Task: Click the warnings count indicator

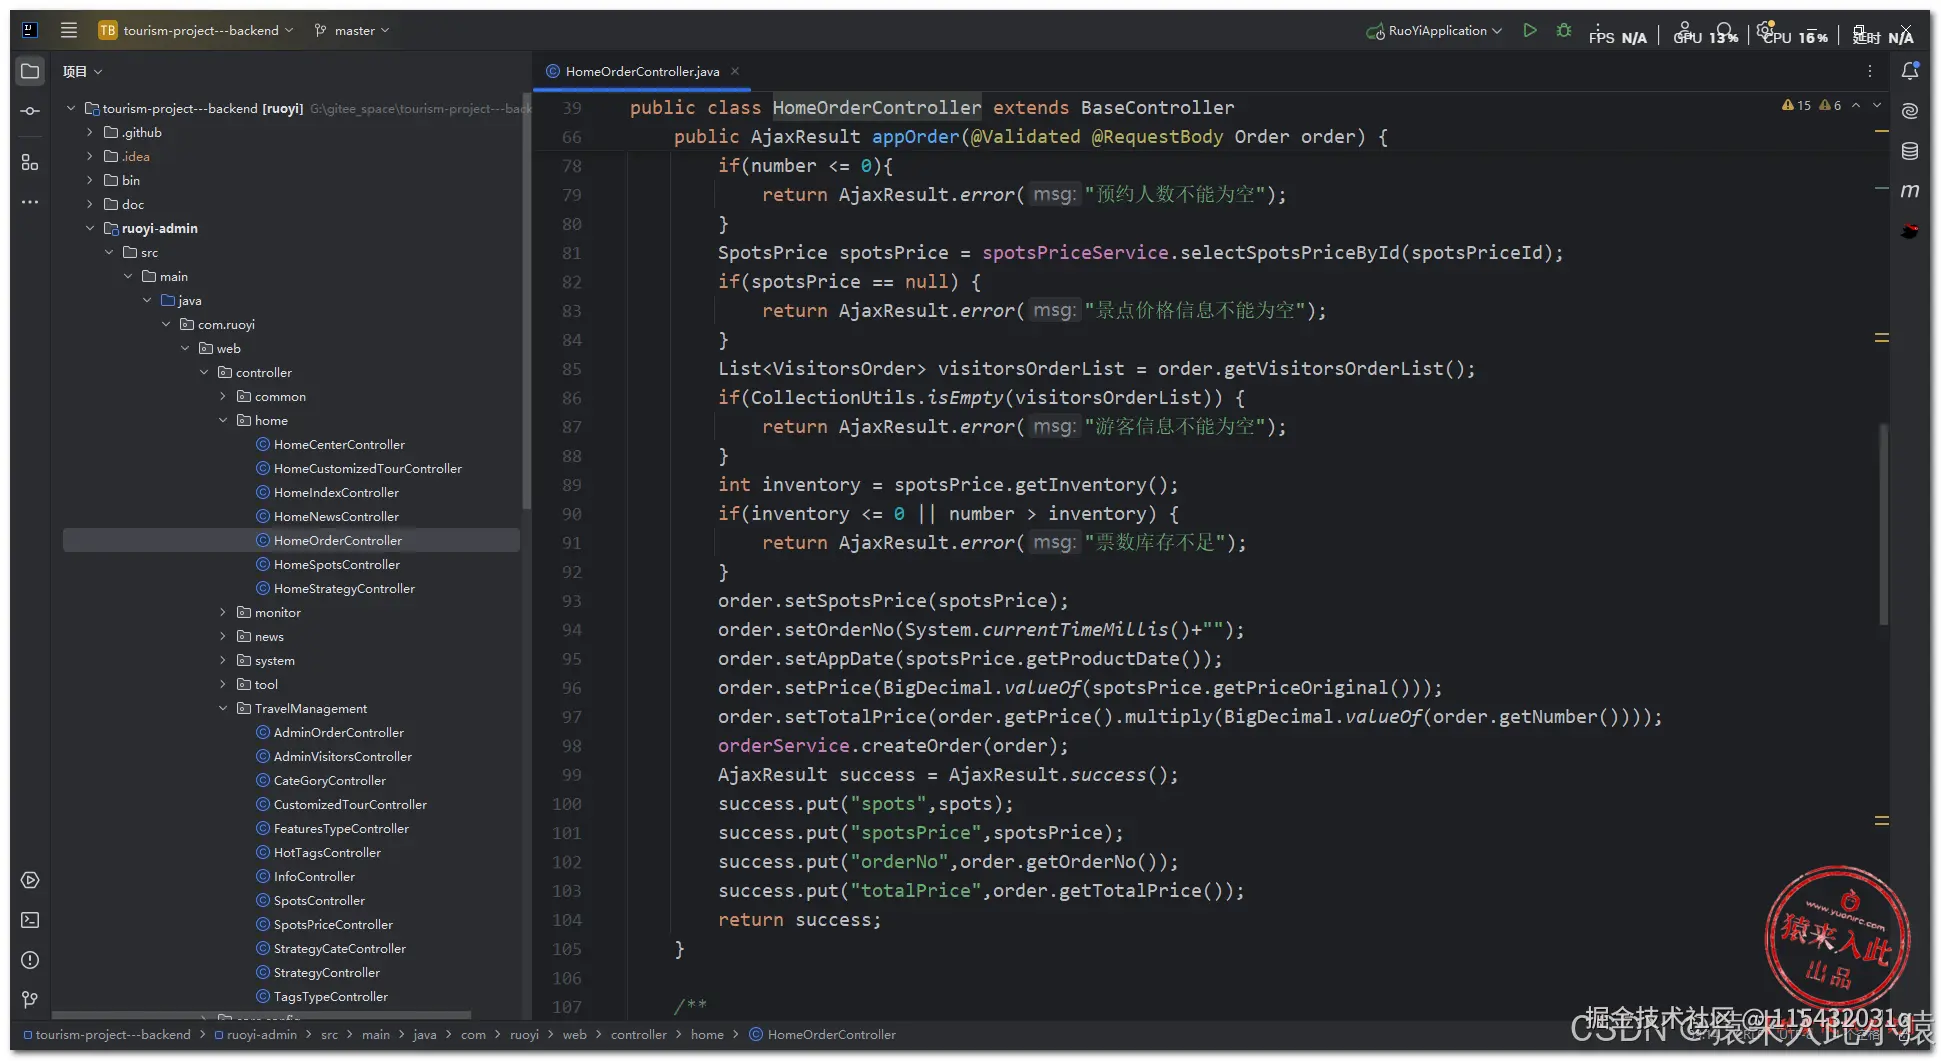Action: coord(1797,105)
